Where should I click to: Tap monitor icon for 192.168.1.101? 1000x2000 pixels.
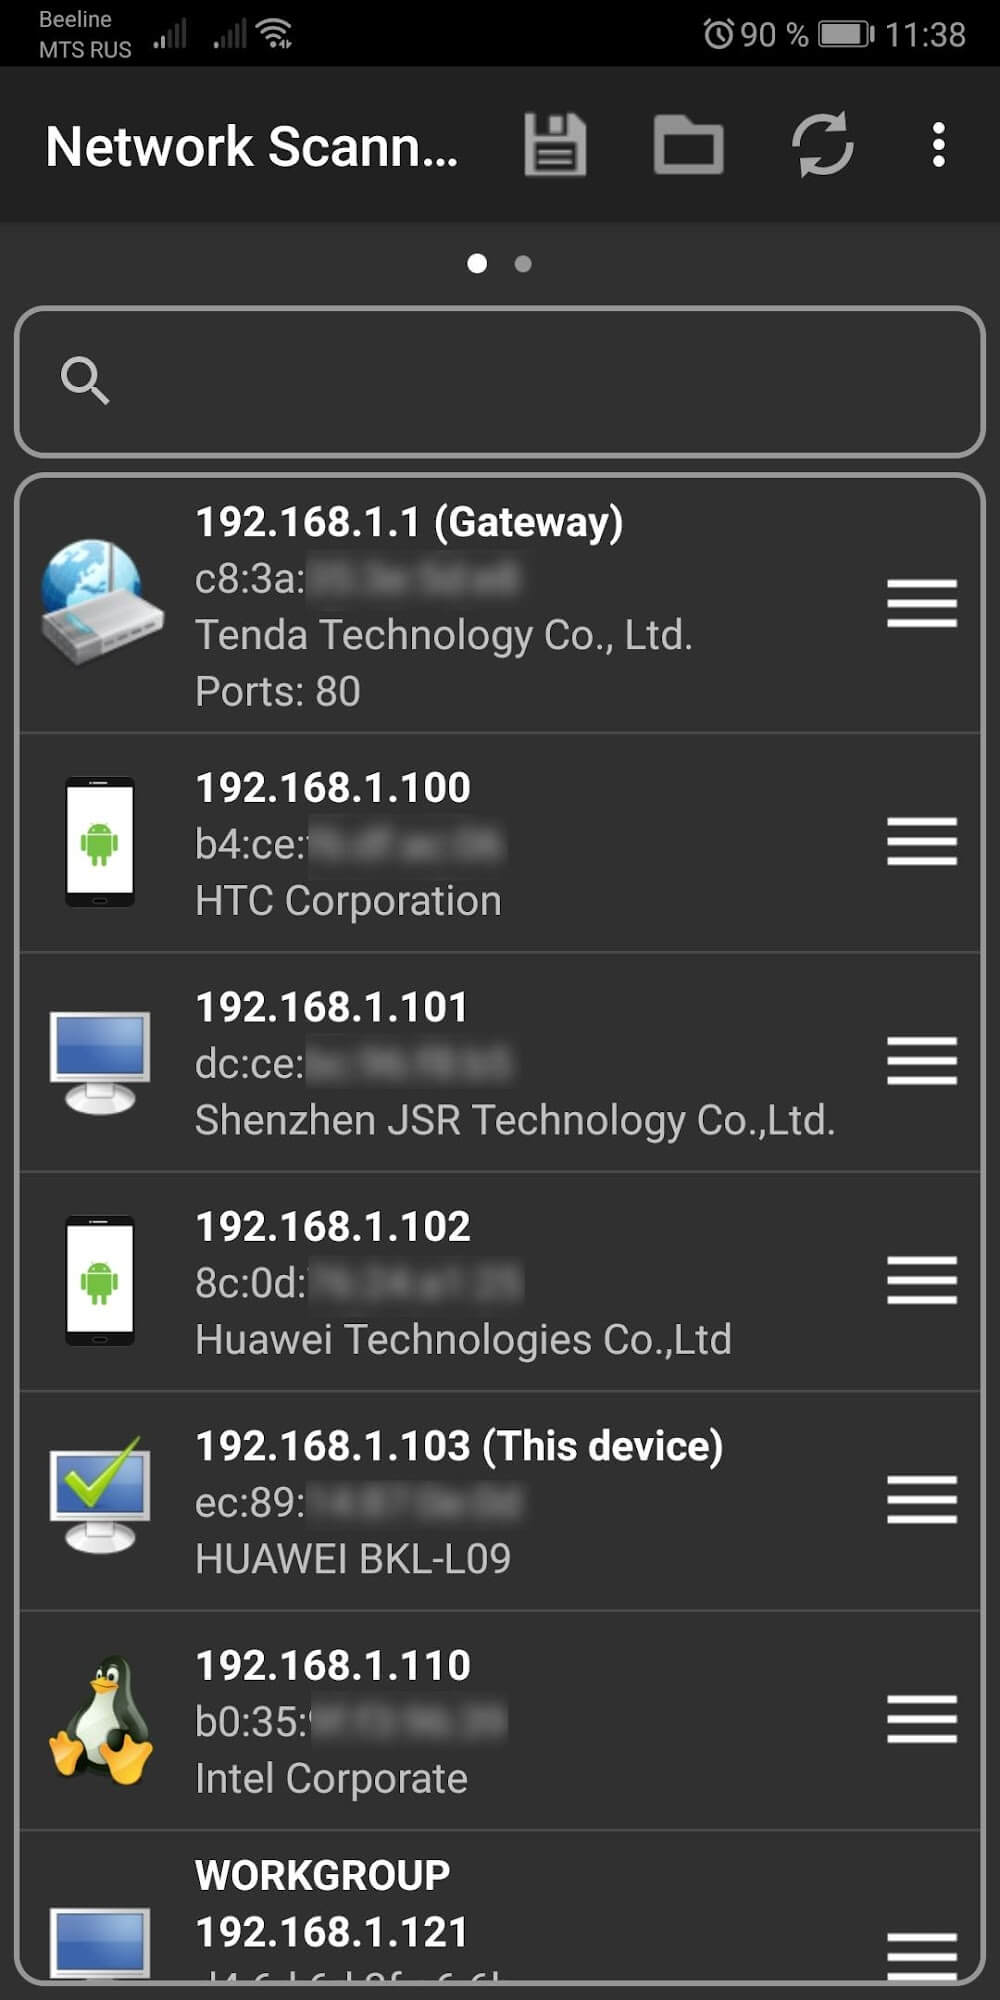tap(100, 1062)
